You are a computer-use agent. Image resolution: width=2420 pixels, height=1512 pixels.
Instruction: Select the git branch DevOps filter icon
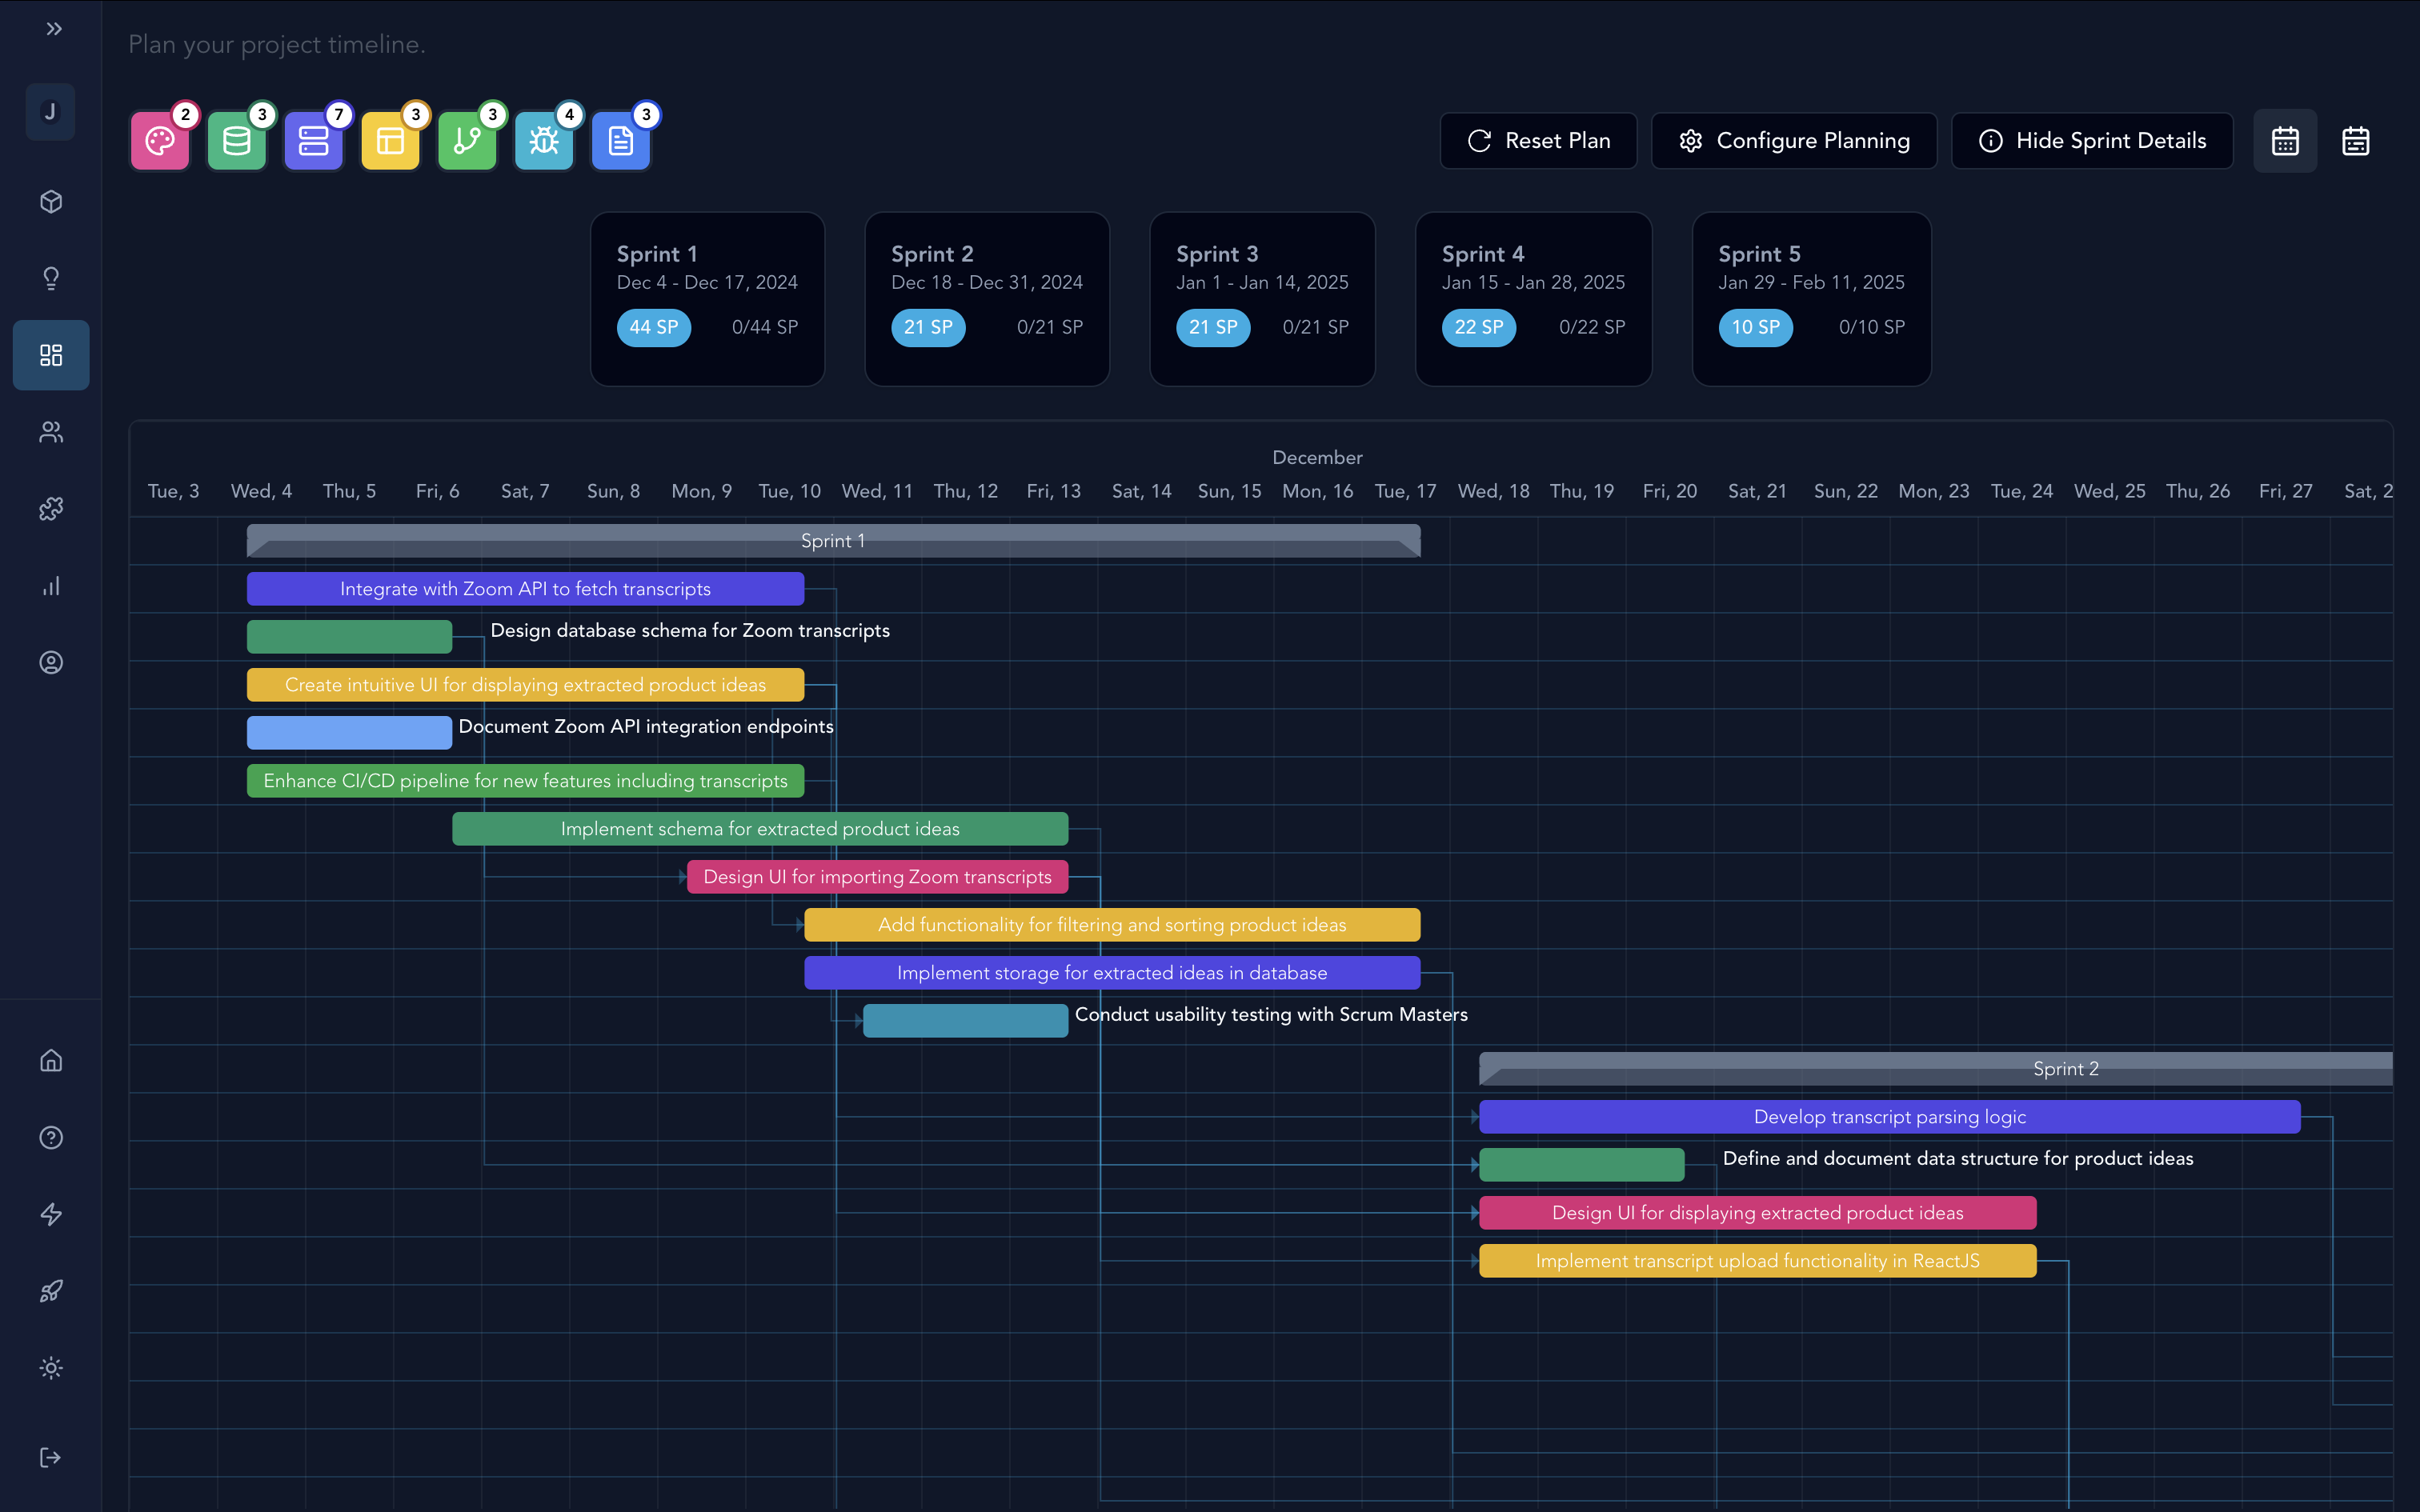click(467, 141)
